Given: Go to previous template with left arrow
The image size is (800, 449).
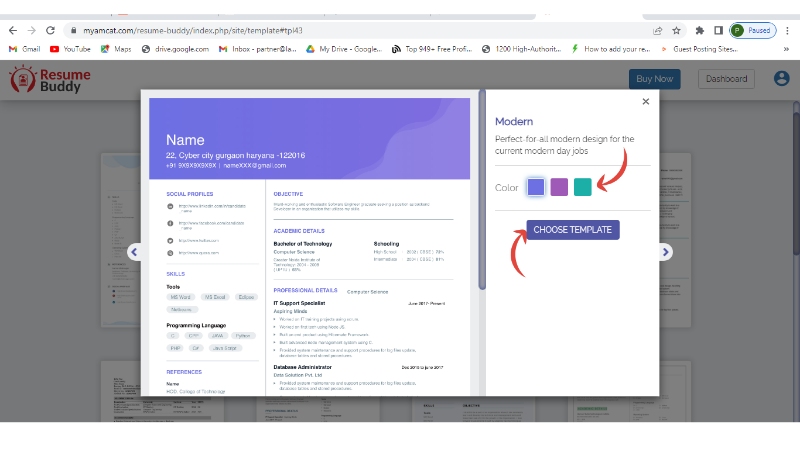Looking at the screenshot, I should tap(133, 252).
